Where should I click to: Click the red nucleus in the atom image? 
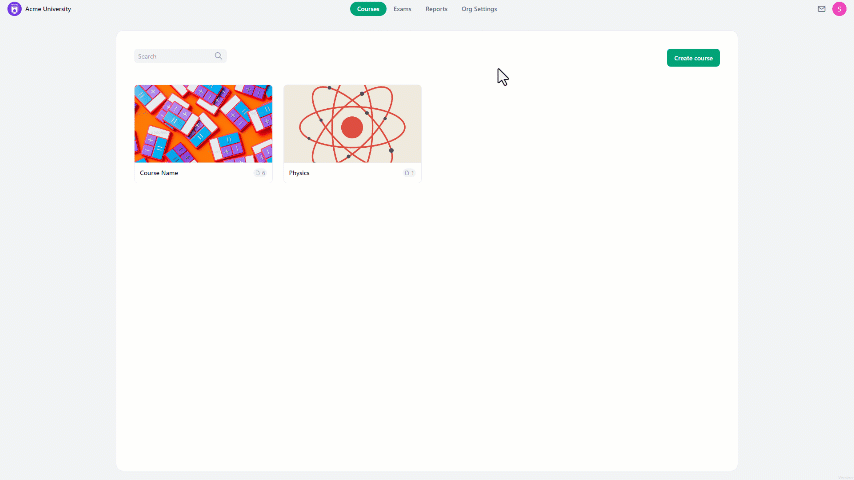click(352, 127)
